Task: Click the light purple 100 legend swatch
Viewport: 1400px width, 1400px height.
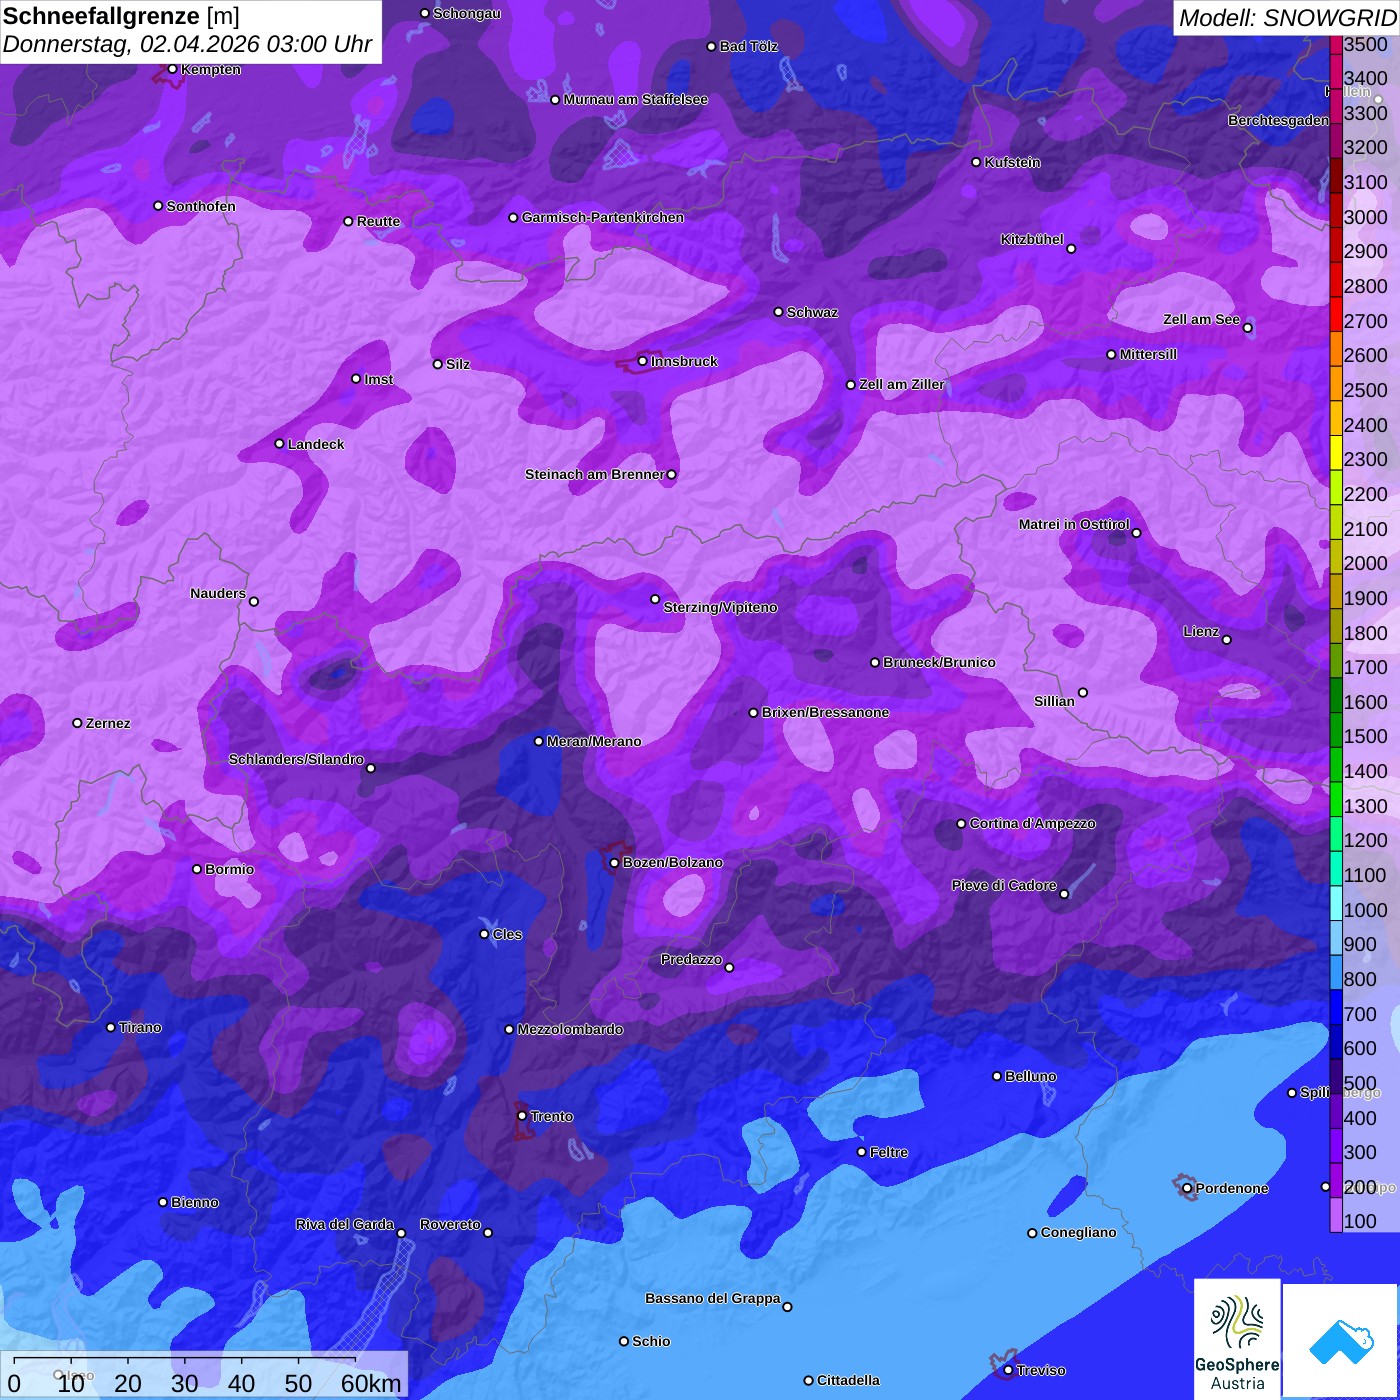Action: [1336, 1216]
